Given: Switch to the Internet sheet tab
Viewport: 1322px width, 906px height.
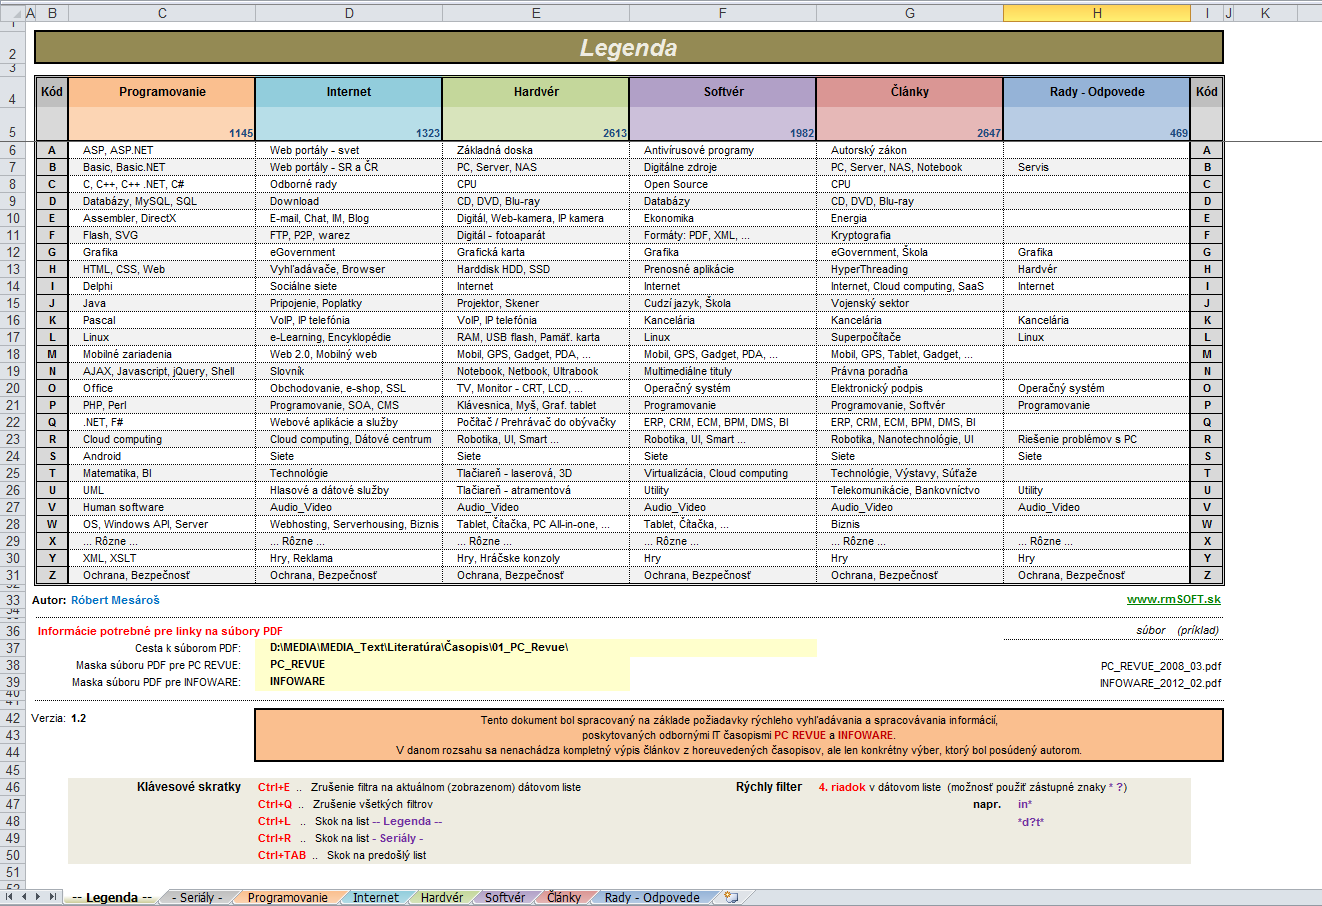Looking at the screenshot, I should point(375,897).
